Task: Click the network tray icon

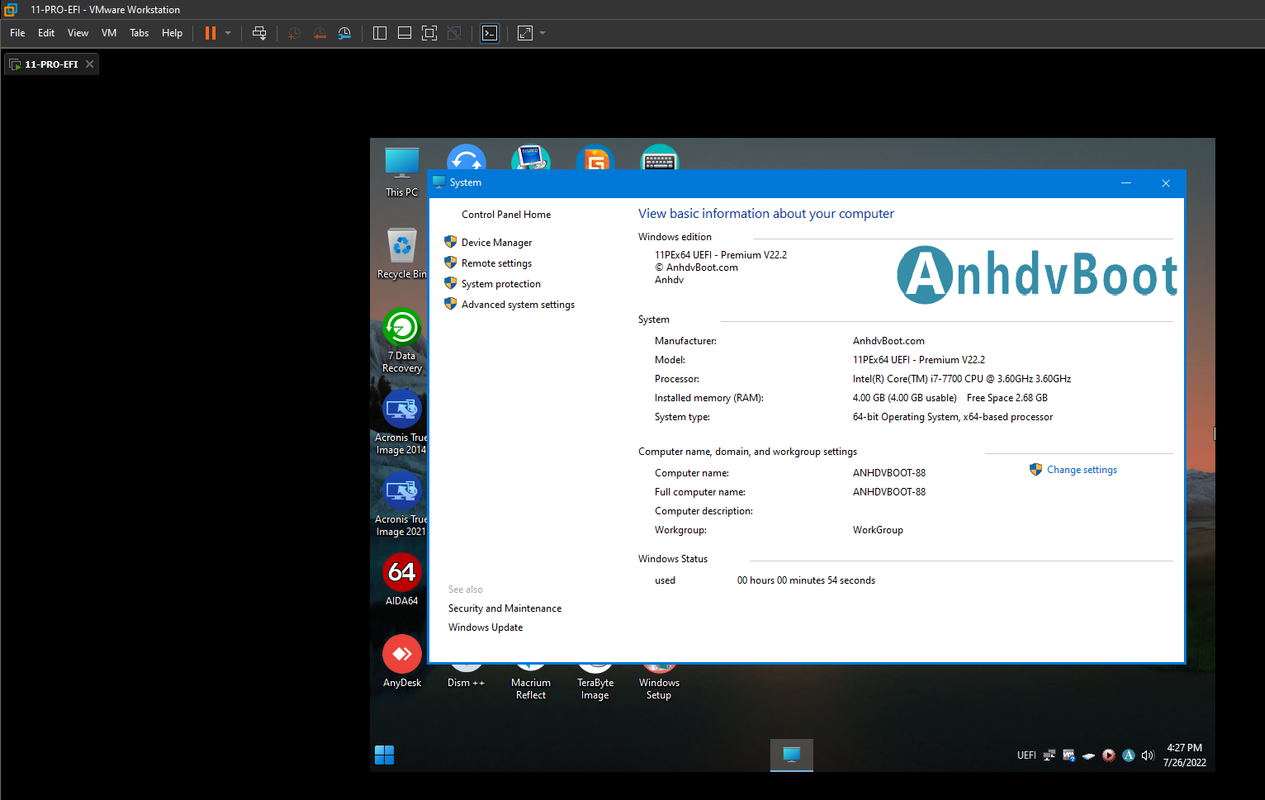Action: [x=1049, y=756]
